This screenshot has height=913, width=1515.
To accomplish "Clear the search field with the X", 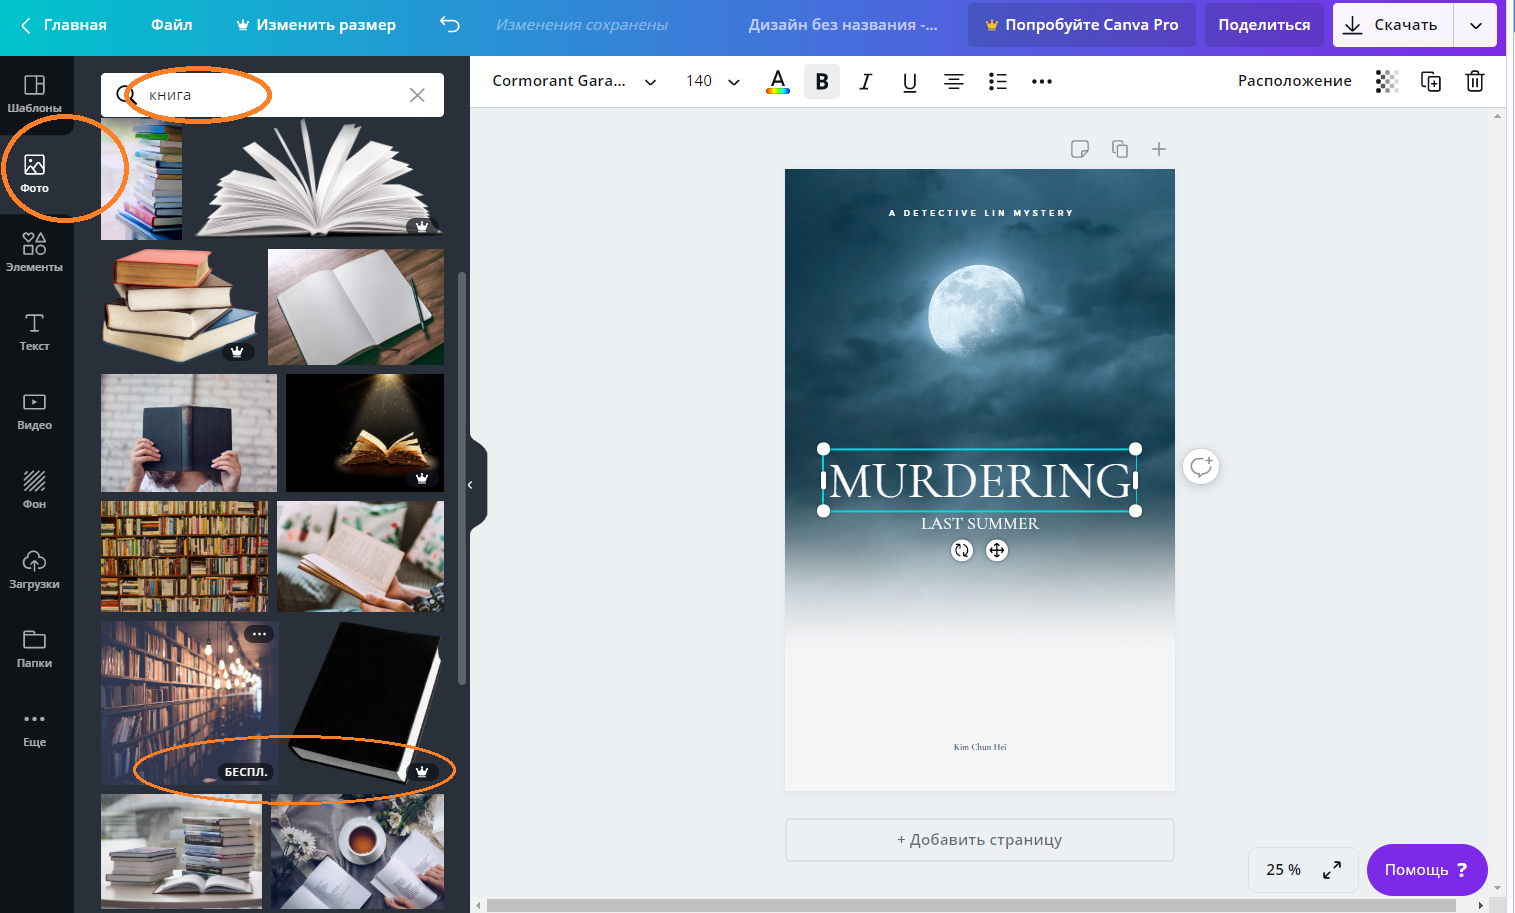I will pyautogui.click(x=417, y=95).
